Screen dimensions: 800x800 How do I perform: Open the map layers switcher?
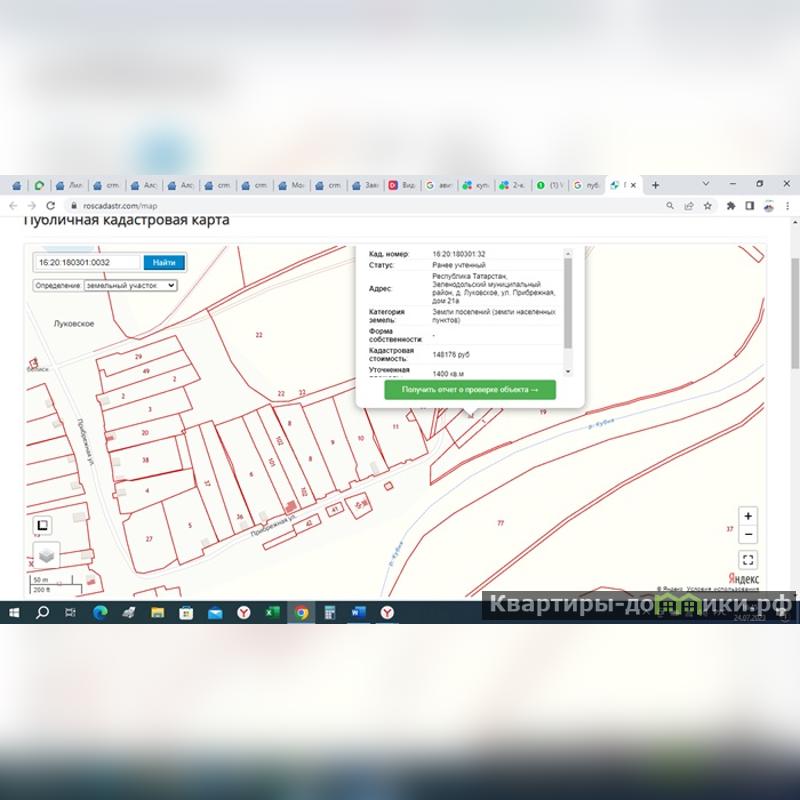46,555
